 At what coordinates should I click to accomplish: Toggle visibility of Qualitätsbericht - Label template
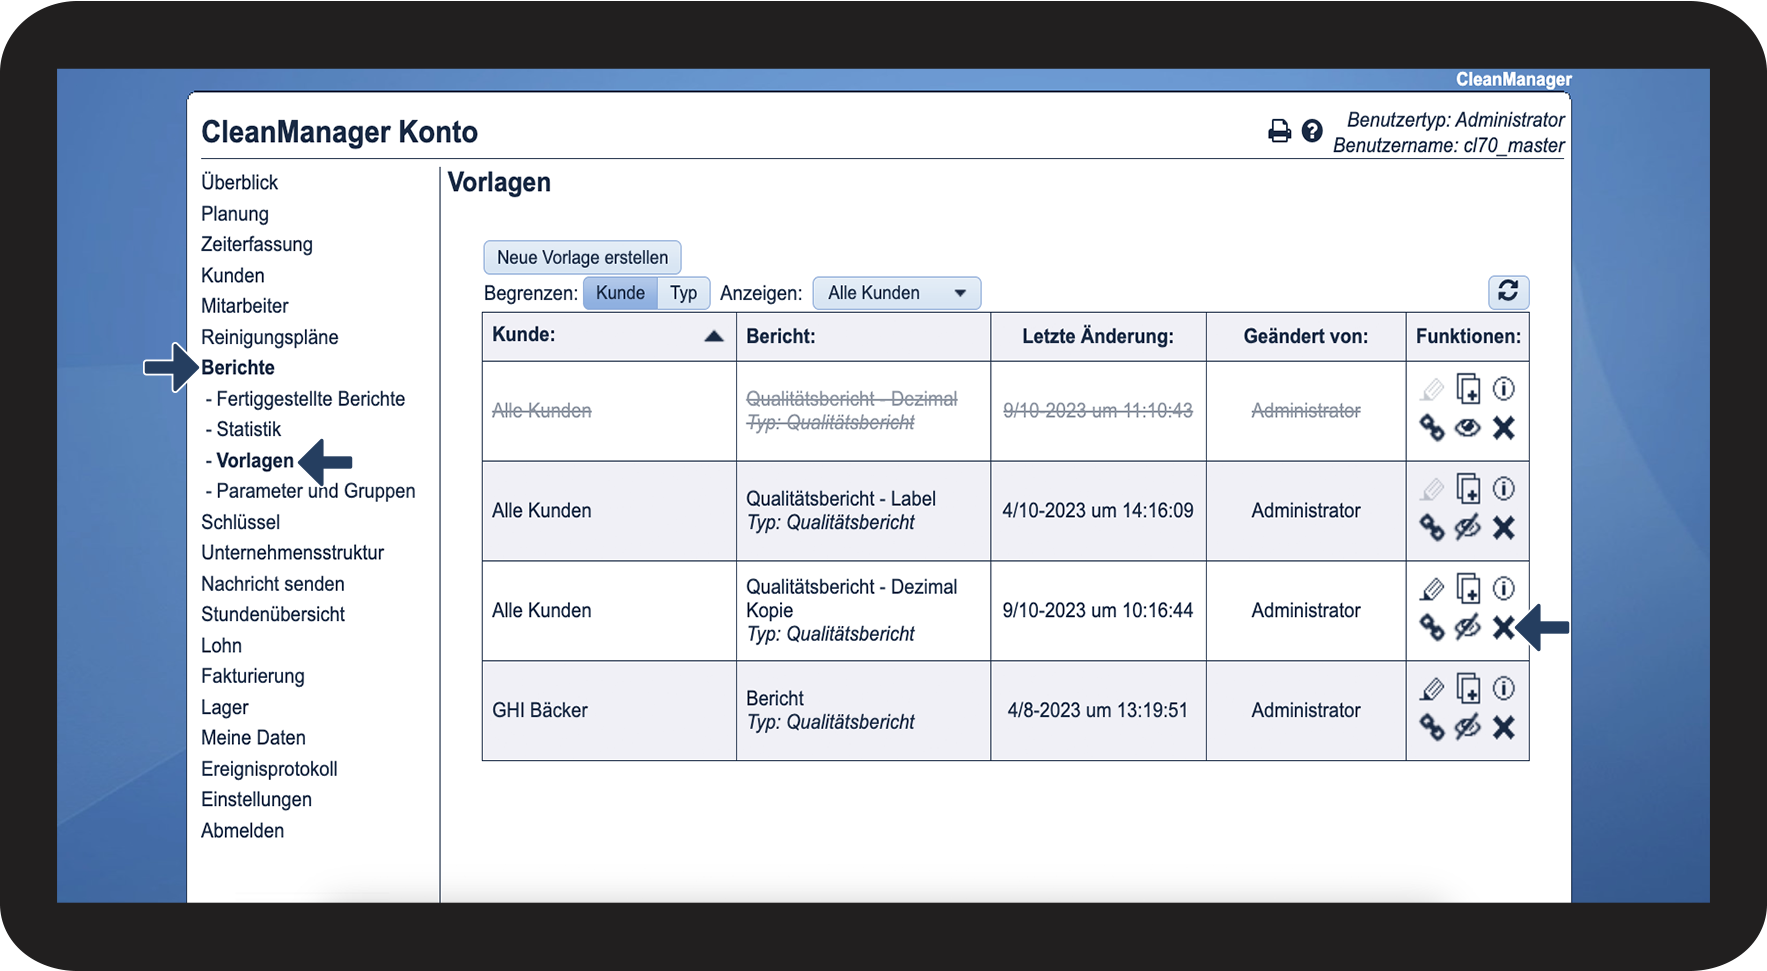(x=1467, y=527)
